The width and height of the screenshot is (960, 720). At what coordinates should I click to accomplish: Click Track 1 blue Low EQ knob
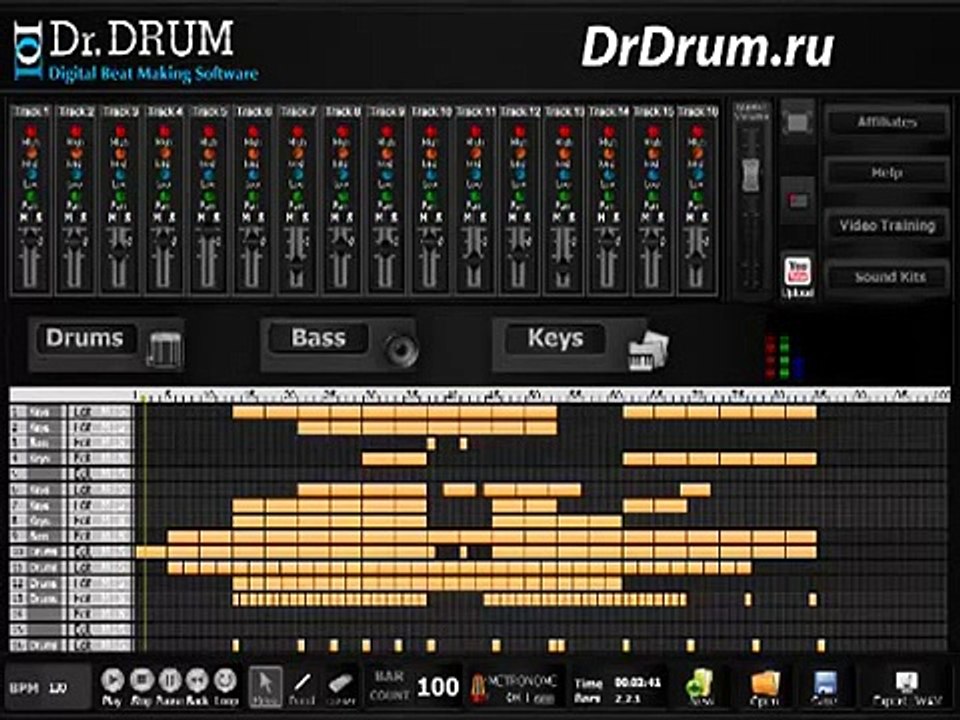click(x=31, y=174)
